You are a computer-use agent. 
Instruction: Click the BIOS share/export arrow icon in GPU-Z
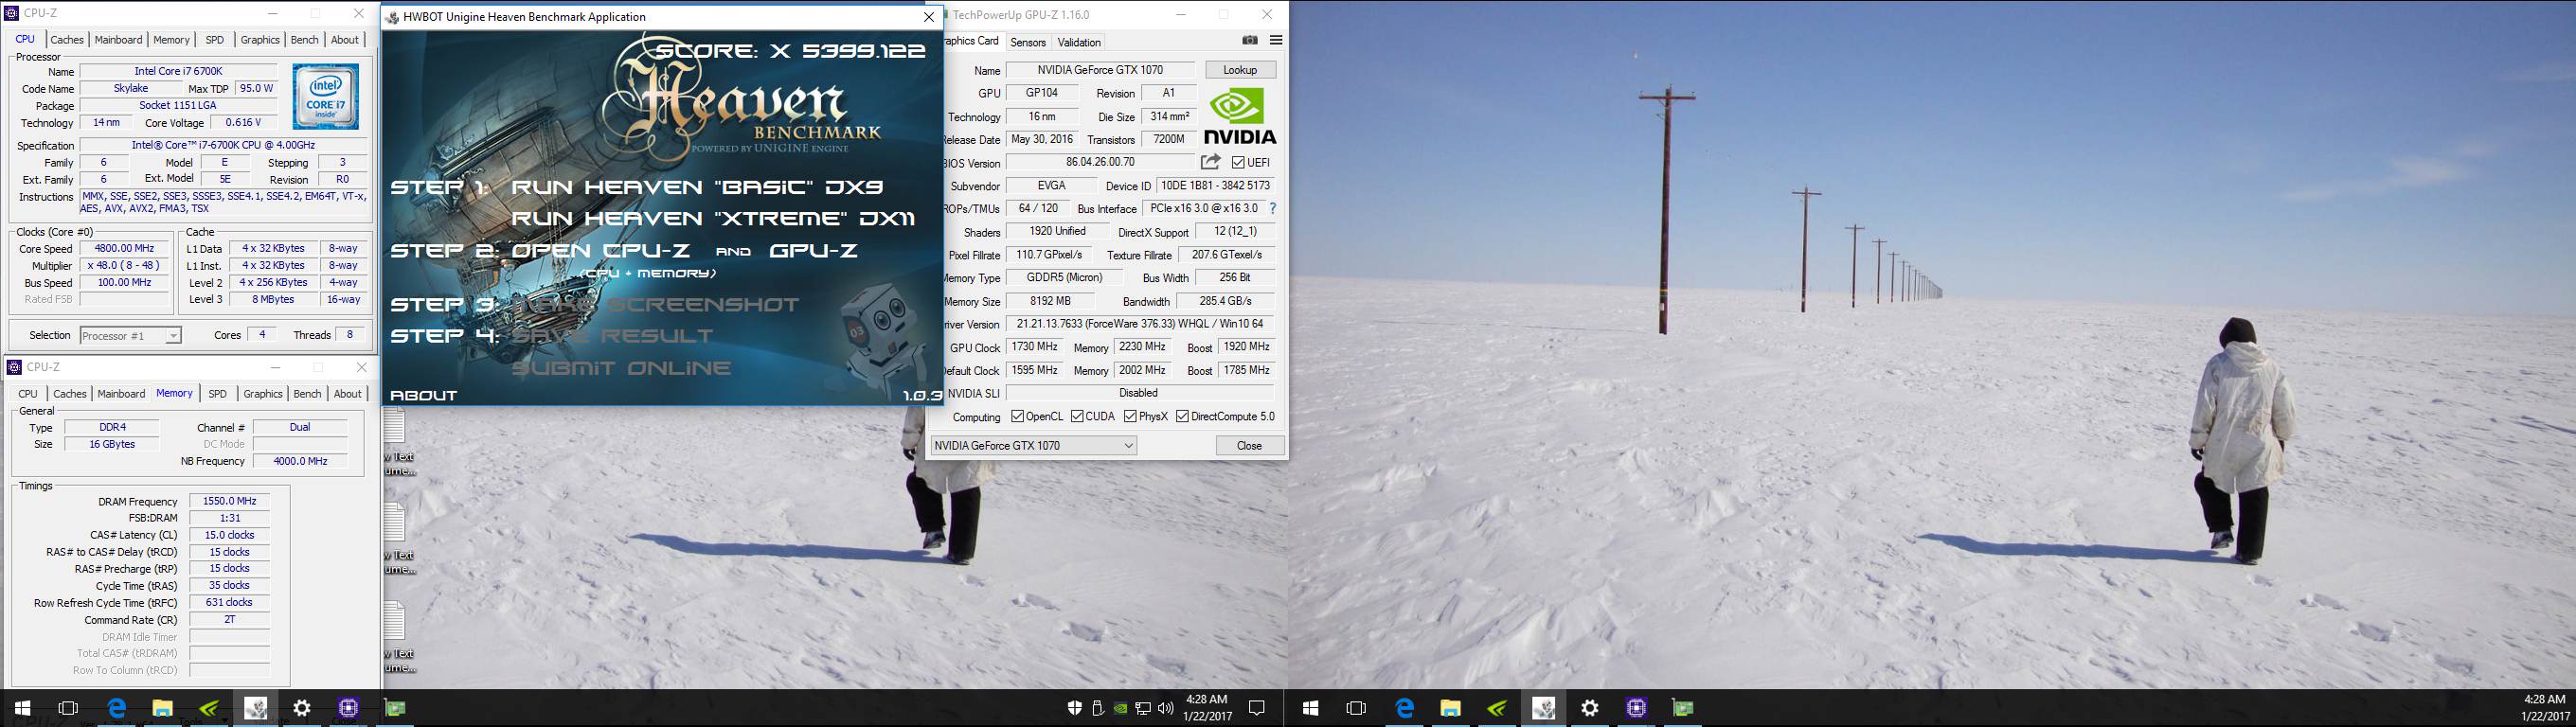1210,162
